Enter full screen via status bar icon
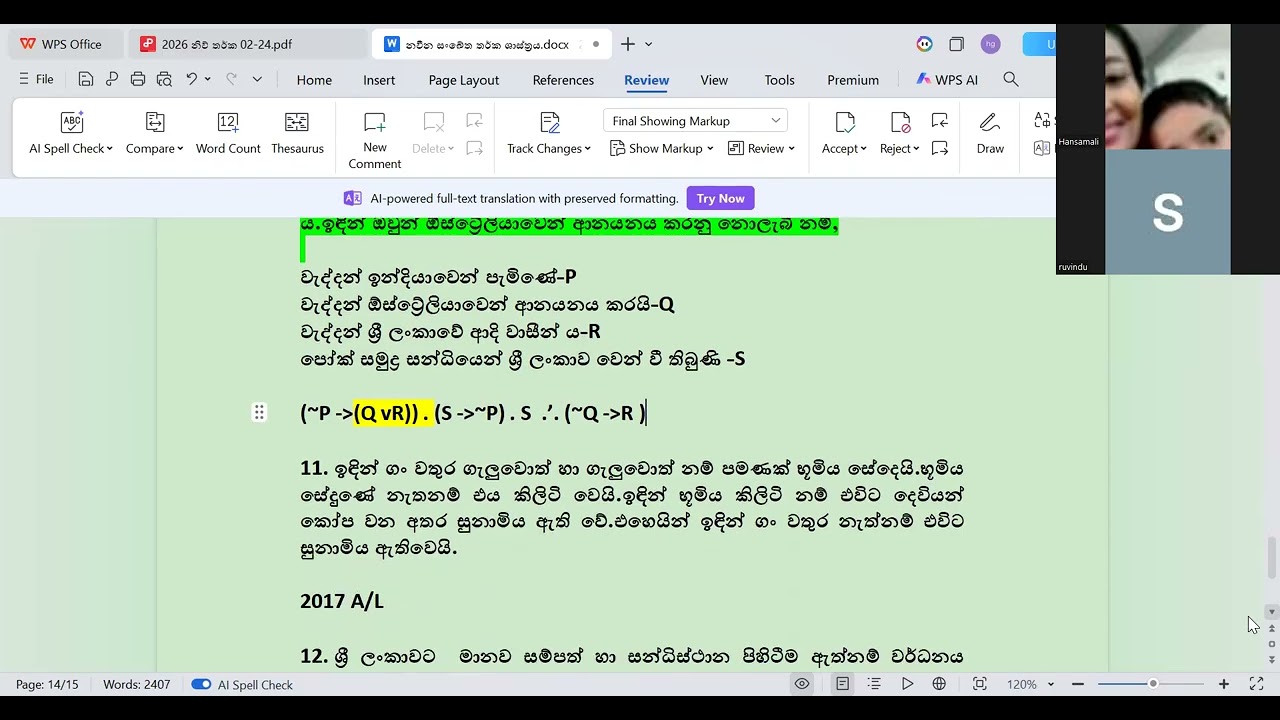This screenshot has width=1280, height=720. coord(1257,684)
